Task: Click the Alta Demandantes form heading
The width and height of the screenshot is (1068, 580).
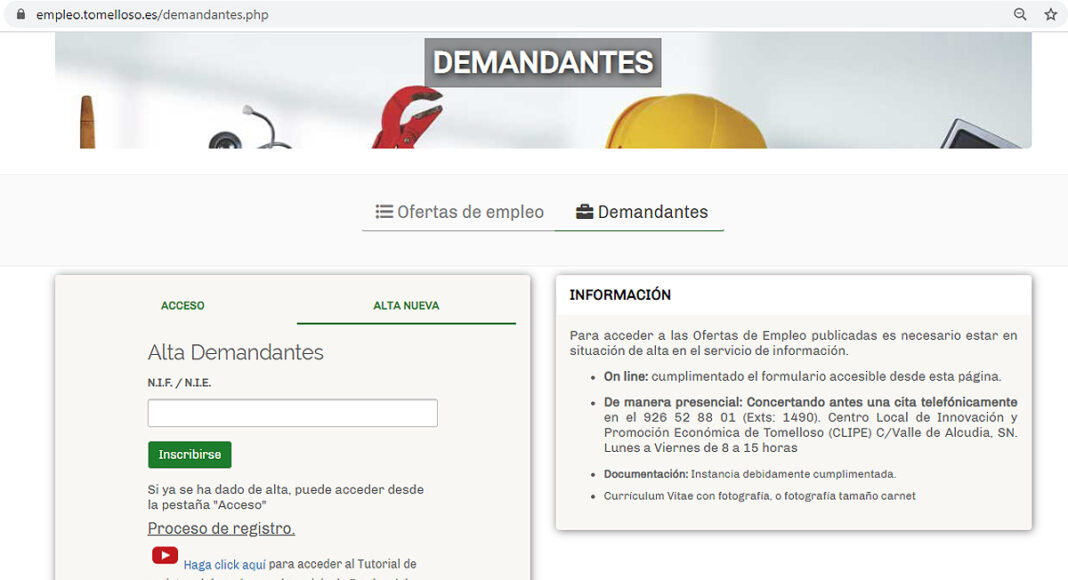Action: coord(236,352)
